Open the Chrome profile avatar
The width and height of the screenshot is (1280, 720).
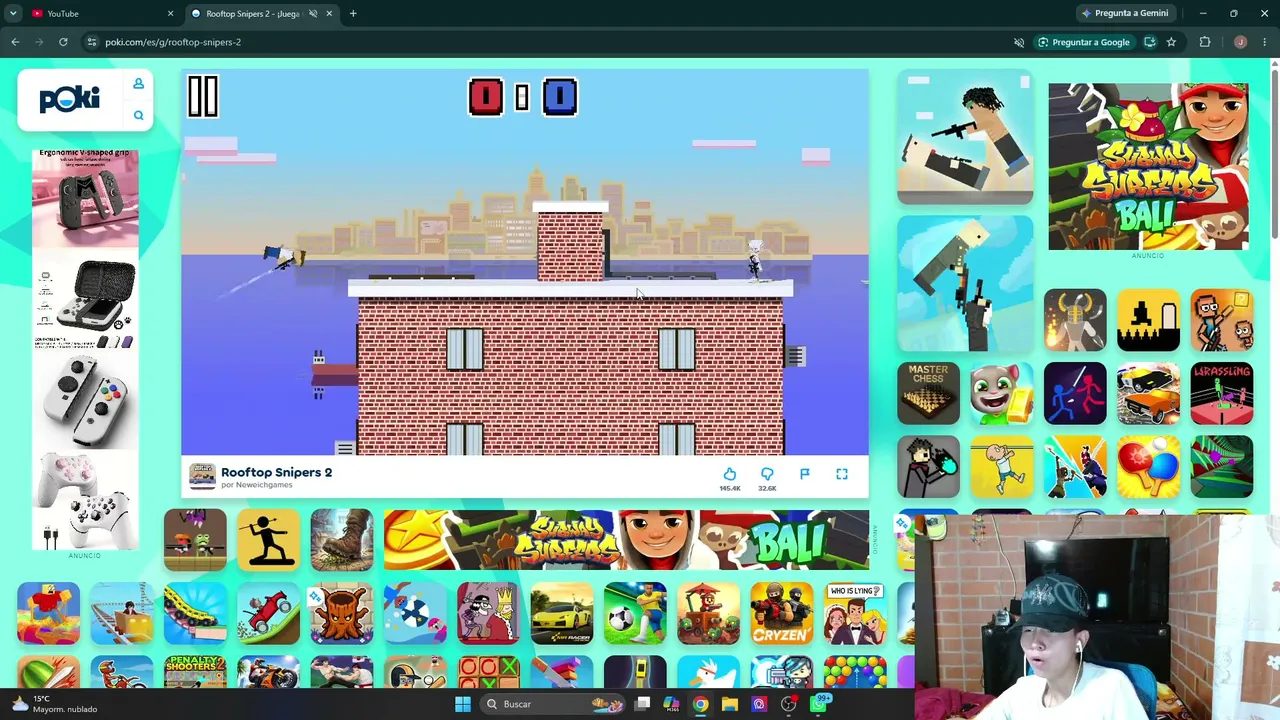[1240, 42]
